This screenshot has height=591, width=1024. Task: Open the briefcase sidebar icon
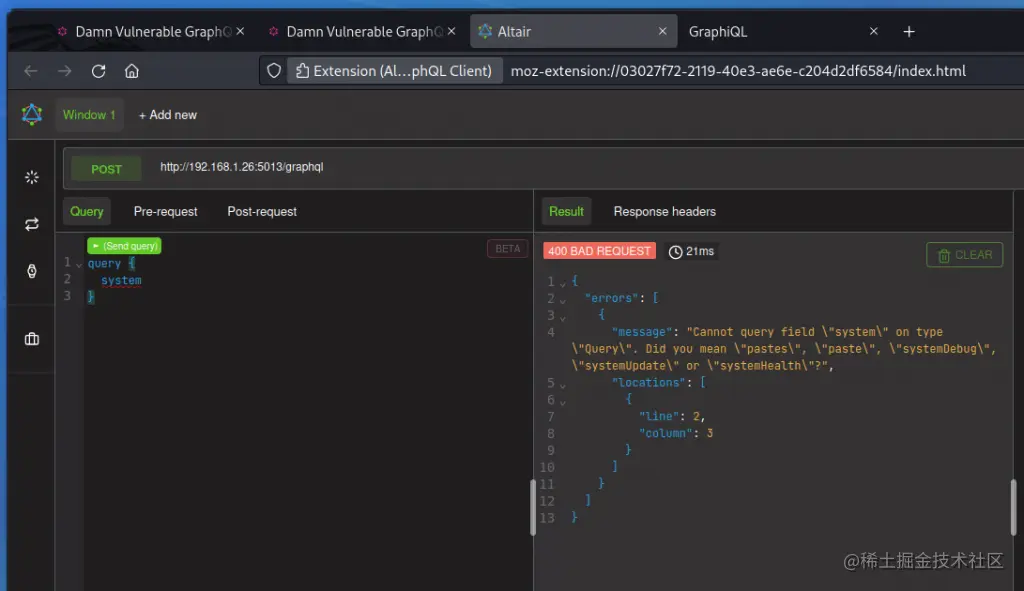tap(31, 339)
